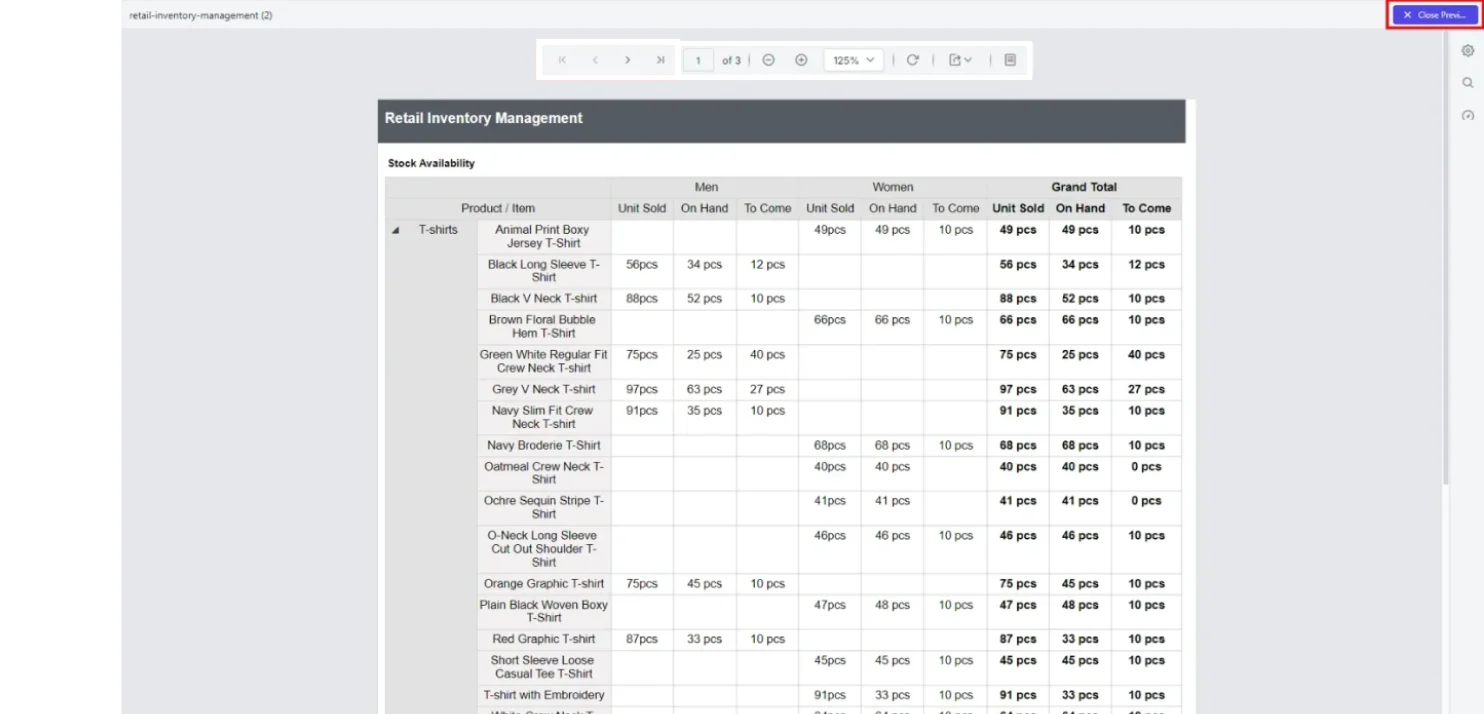Image resolution: width=1484 pixels, height=714 pixels.
Task: Navigate to the next report page
Action: click(x=627, y=59)
